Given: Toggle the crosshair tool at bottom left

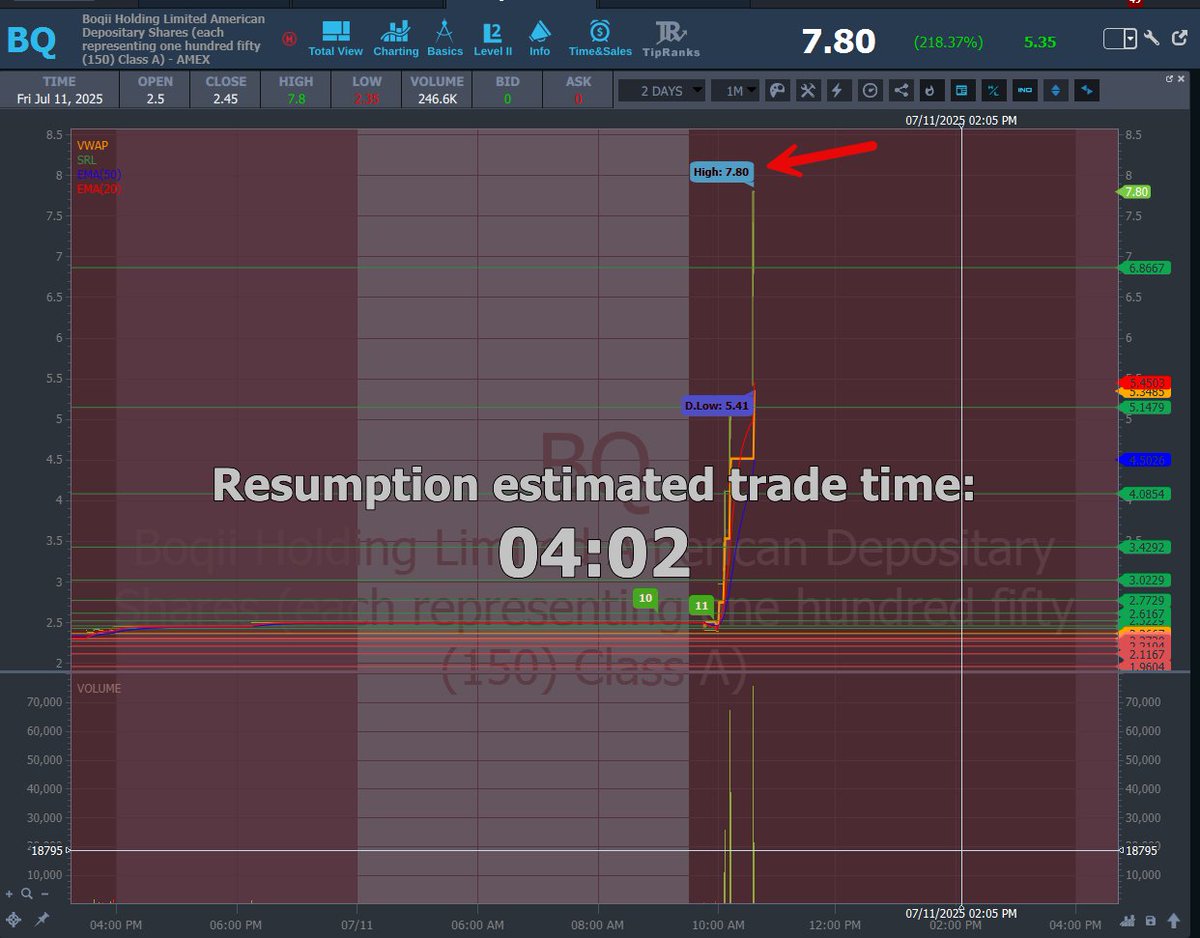Looking at the screenshot, I should pyautogui.click(x=13, y=919).
